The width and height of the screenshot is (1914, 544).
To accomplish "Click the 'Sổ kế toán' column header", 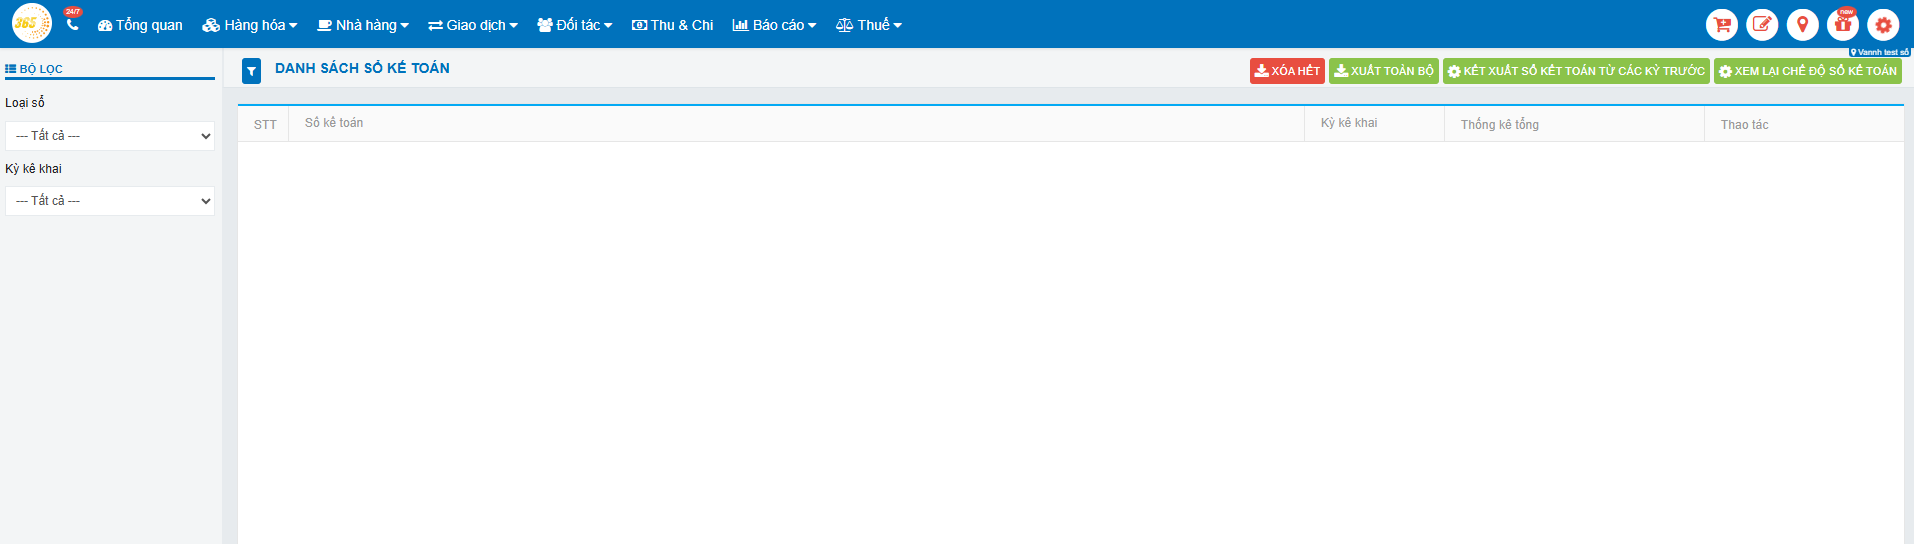I will [334, 123].
